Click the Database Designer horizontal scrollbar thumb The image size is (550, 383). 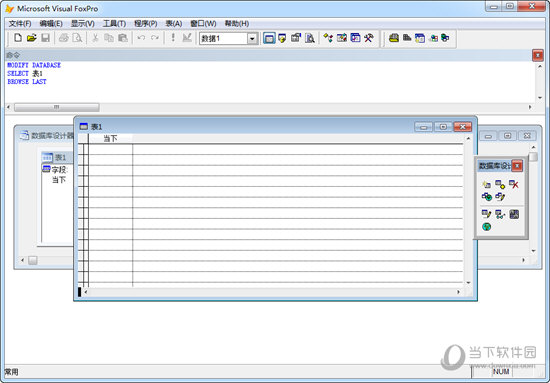33,260
